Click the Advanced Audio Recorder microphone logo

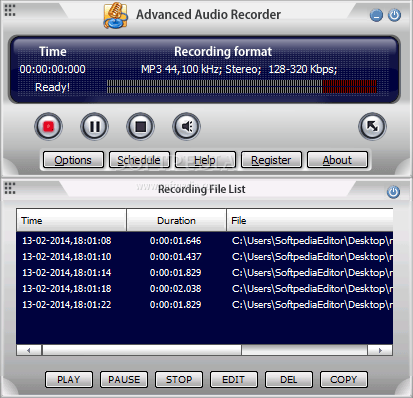pos(115,15)
